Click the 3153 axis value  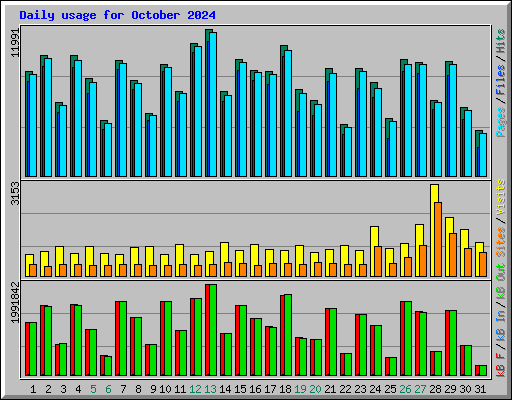16,193
